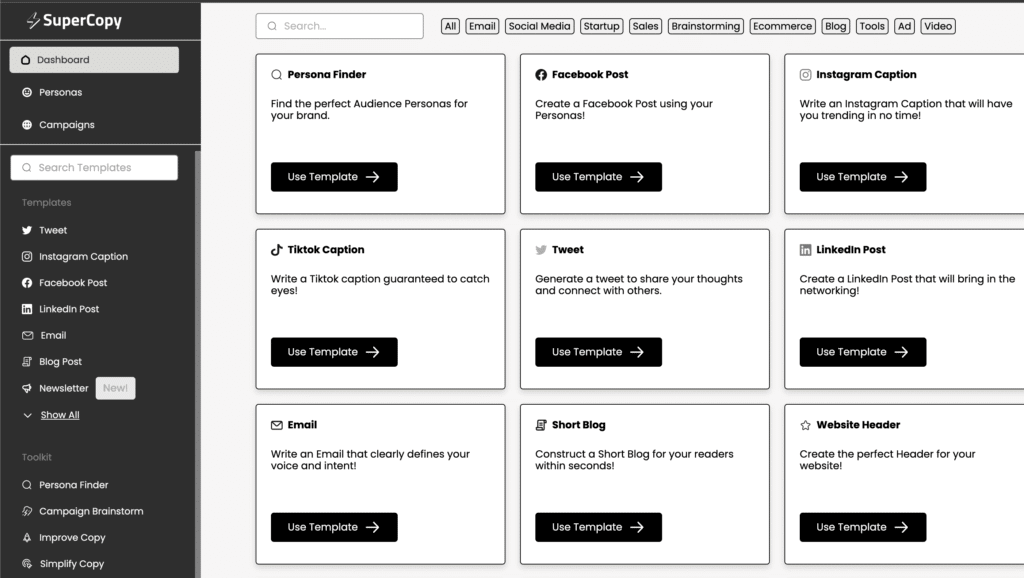Click the Personas smiley icon in sidebar

coord(27,93)
